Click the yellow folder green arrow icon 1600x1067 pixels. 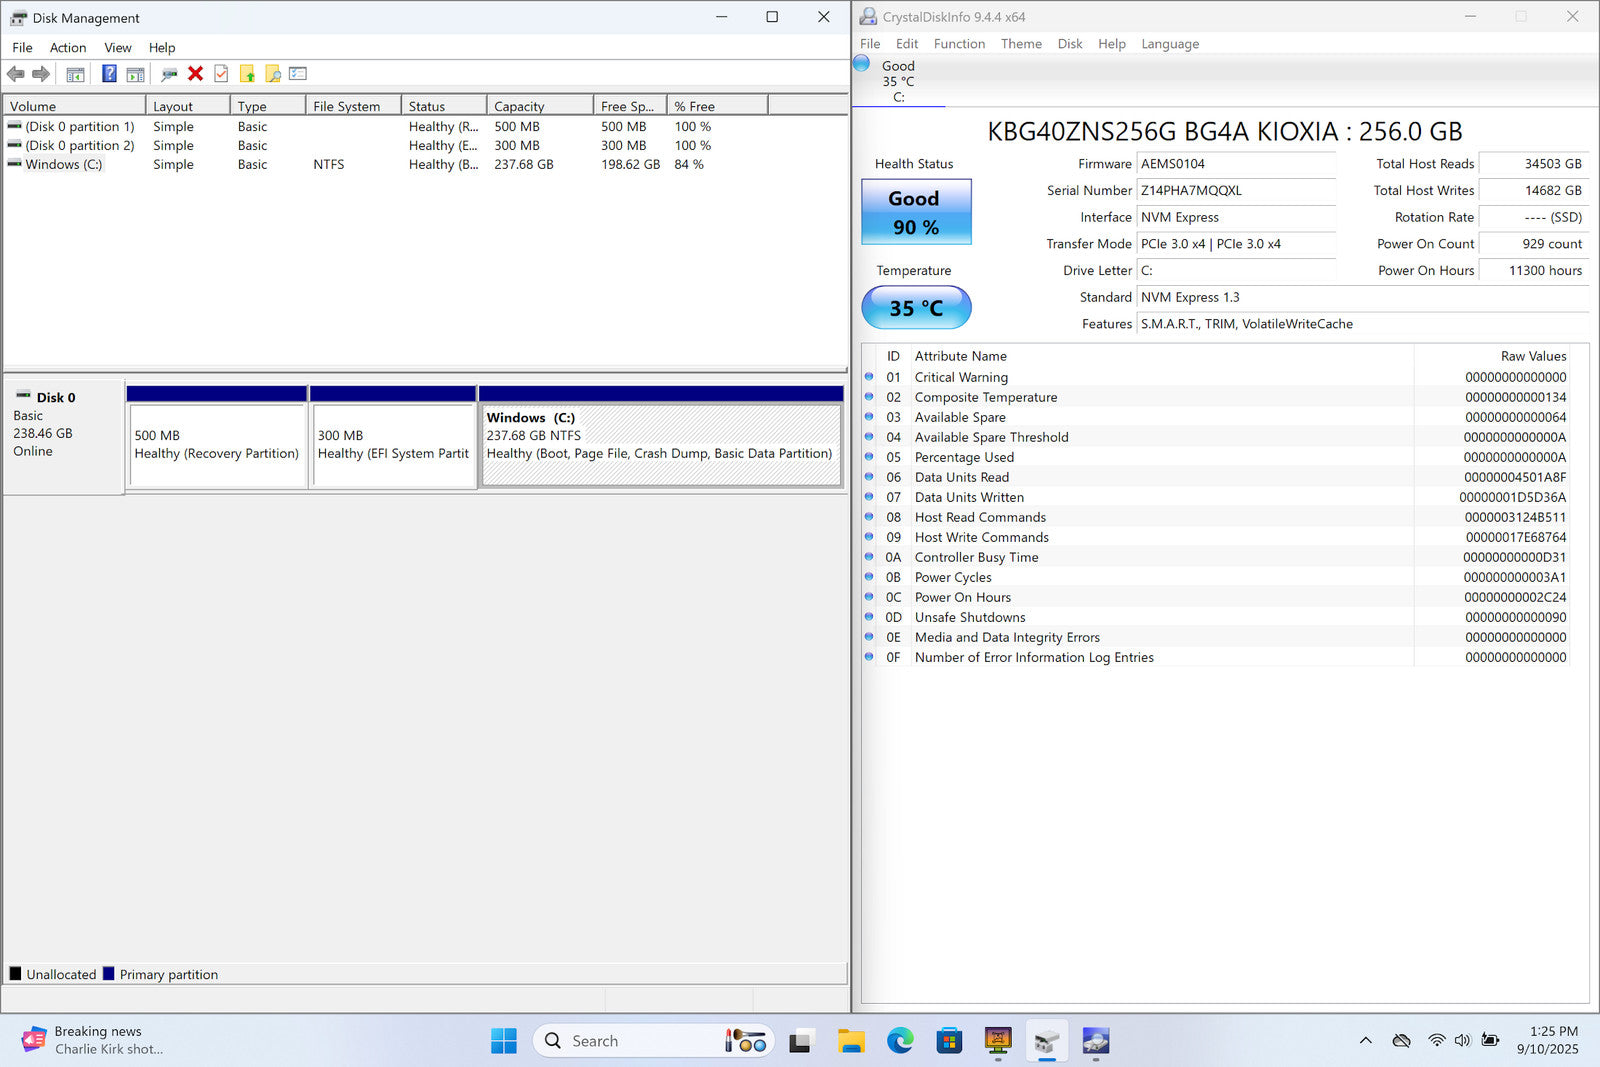(x=247, y=74)
